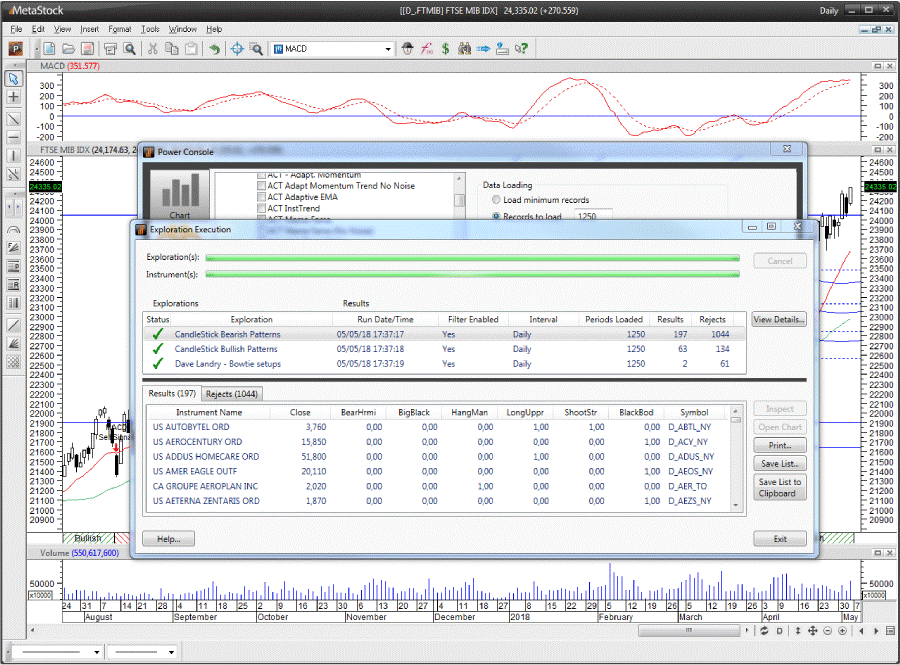
Task: Open the Indicator Builder fx icon
Action: (x=426, y=49)
